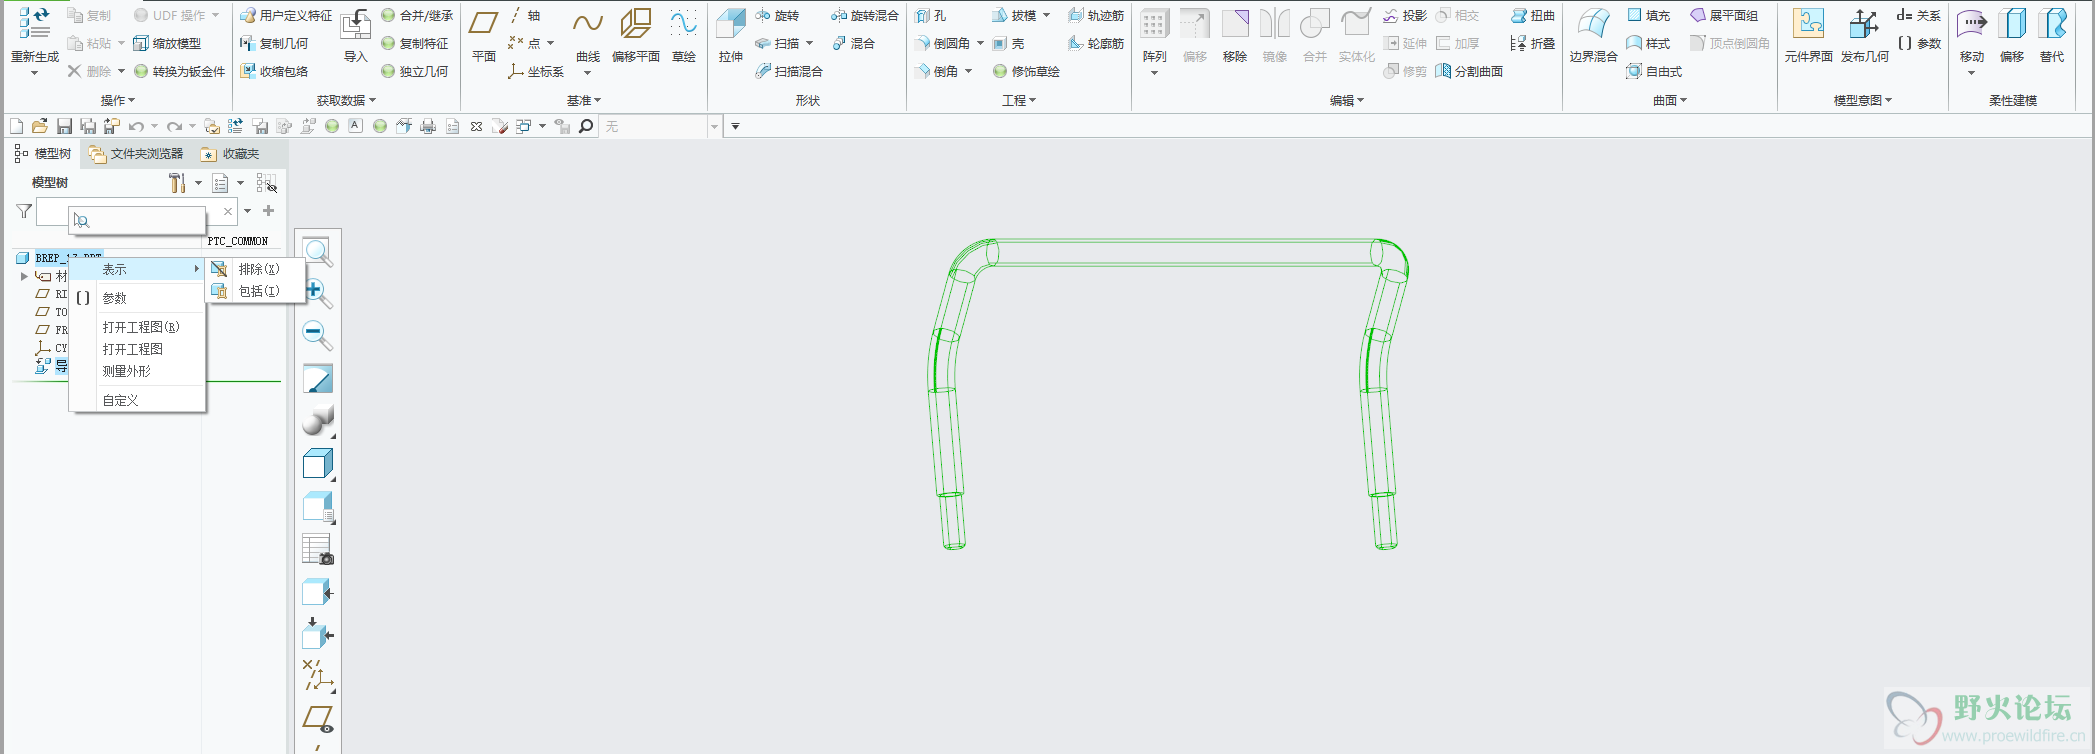Choose 包括(I) from the submenu
Image resolution: width=2095 pixels, height=754 pixels.
(257, 291)
